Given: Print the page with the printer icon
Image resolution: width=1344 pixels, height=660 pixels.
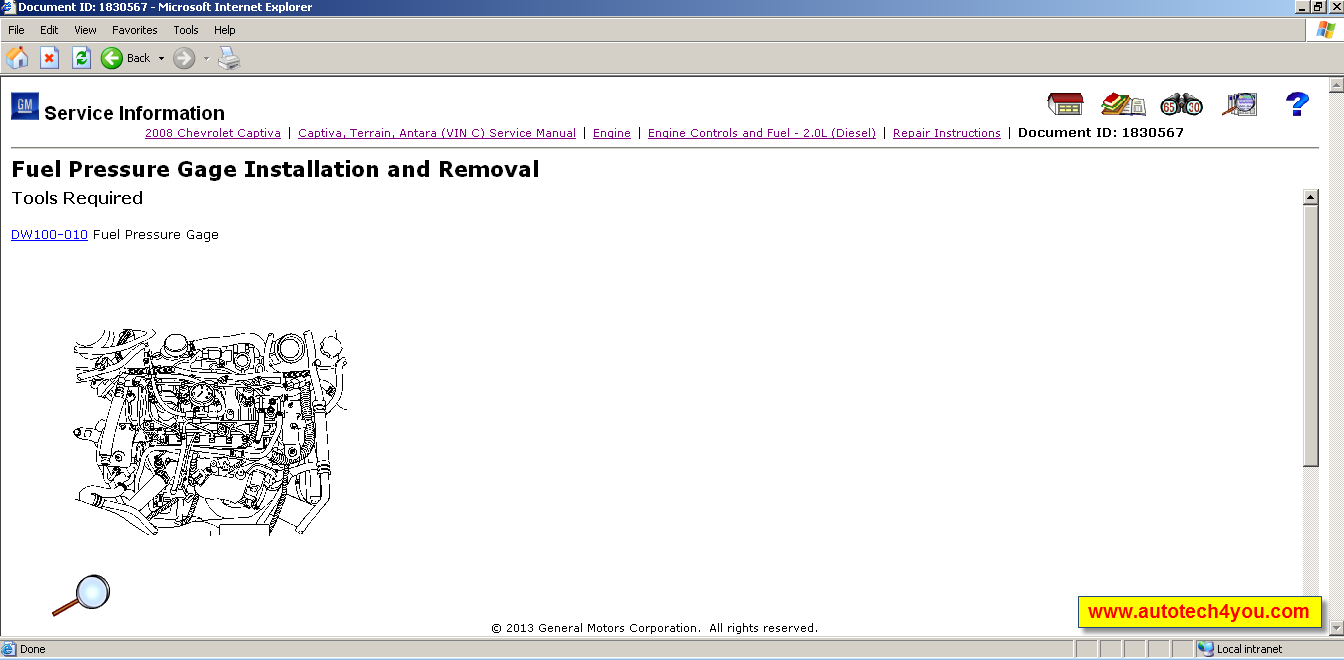Looking at the screenshot, I should [230, 58].
